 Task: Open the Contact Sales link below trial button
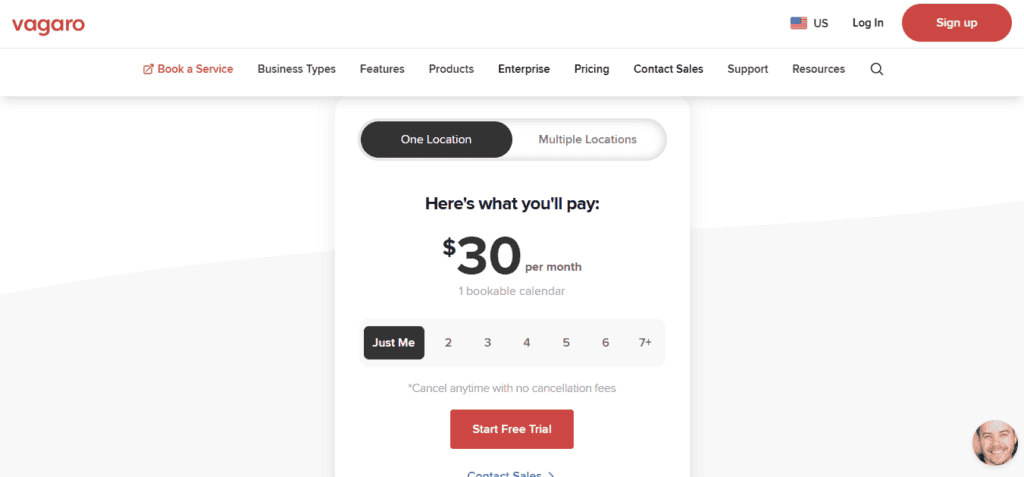click(x=511, y=473)
